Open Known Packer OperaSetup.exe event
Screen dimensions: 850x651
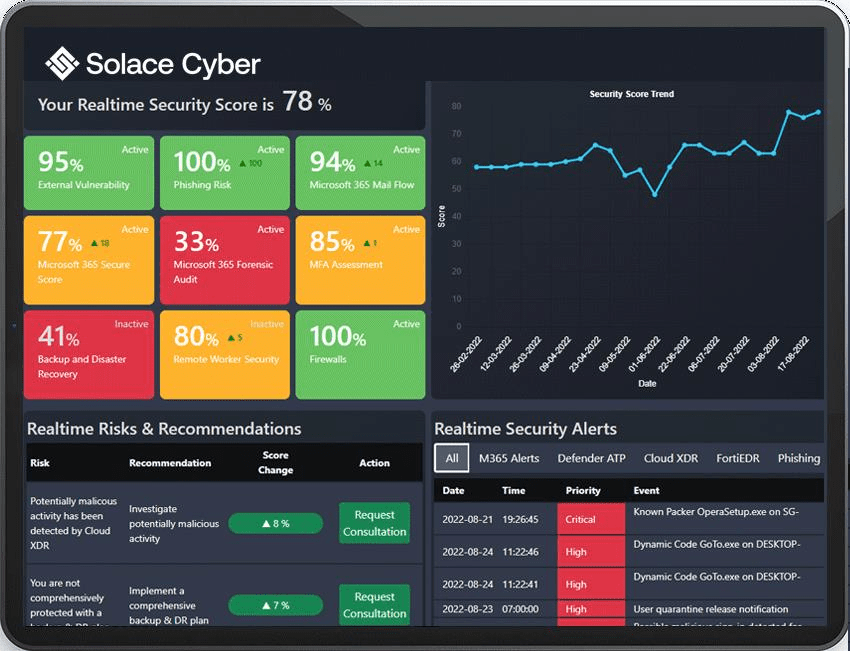coord(716,511)
